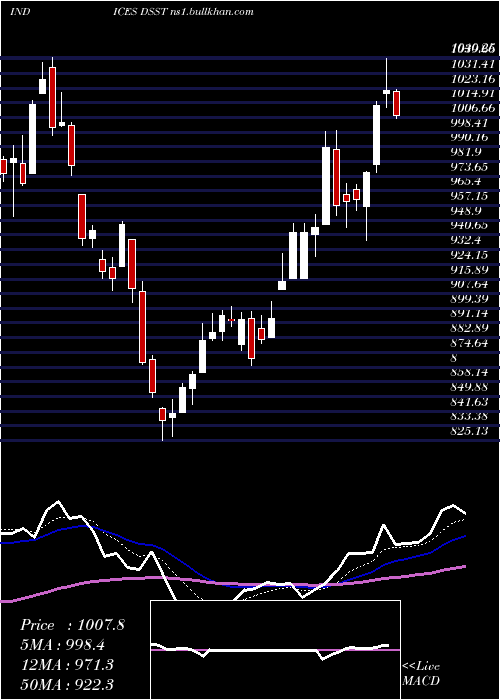Viewport: 500px width, 700px height.
Task: Click the 948.9 price axis label
Action: coord(467,211)
